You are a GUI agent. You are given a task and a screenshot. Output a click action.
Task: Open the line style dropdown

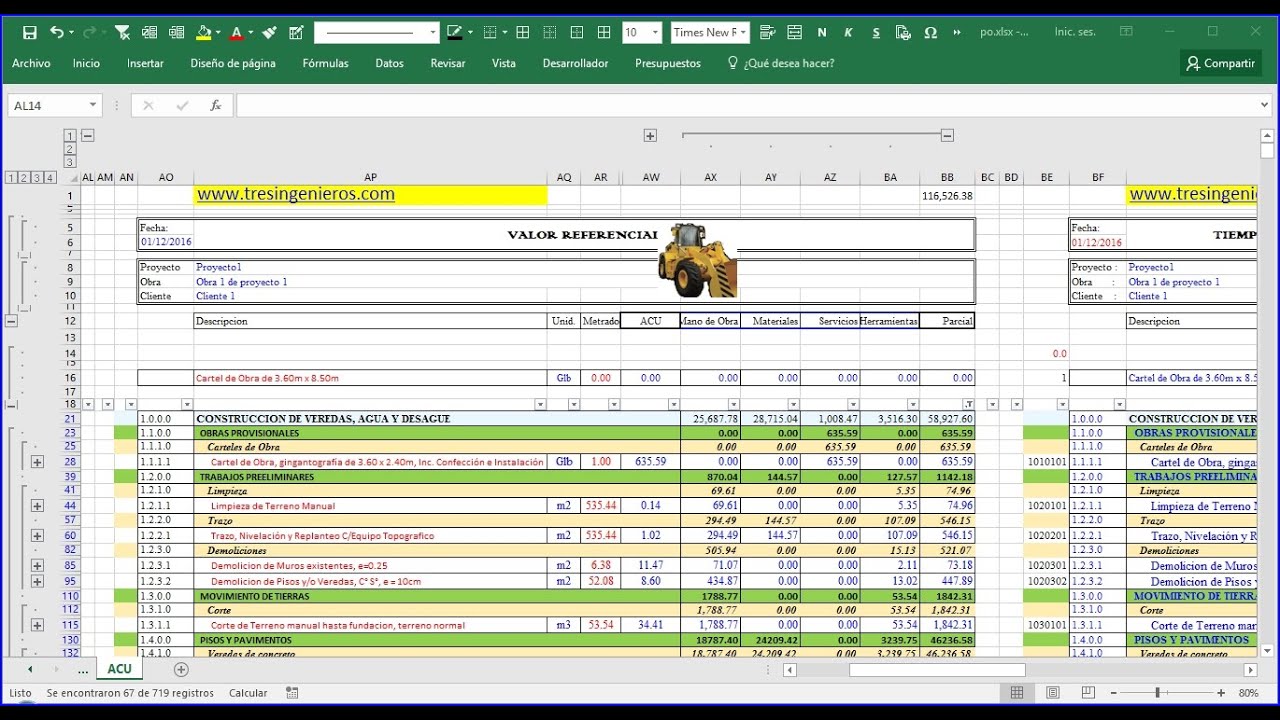click(433, 33)
